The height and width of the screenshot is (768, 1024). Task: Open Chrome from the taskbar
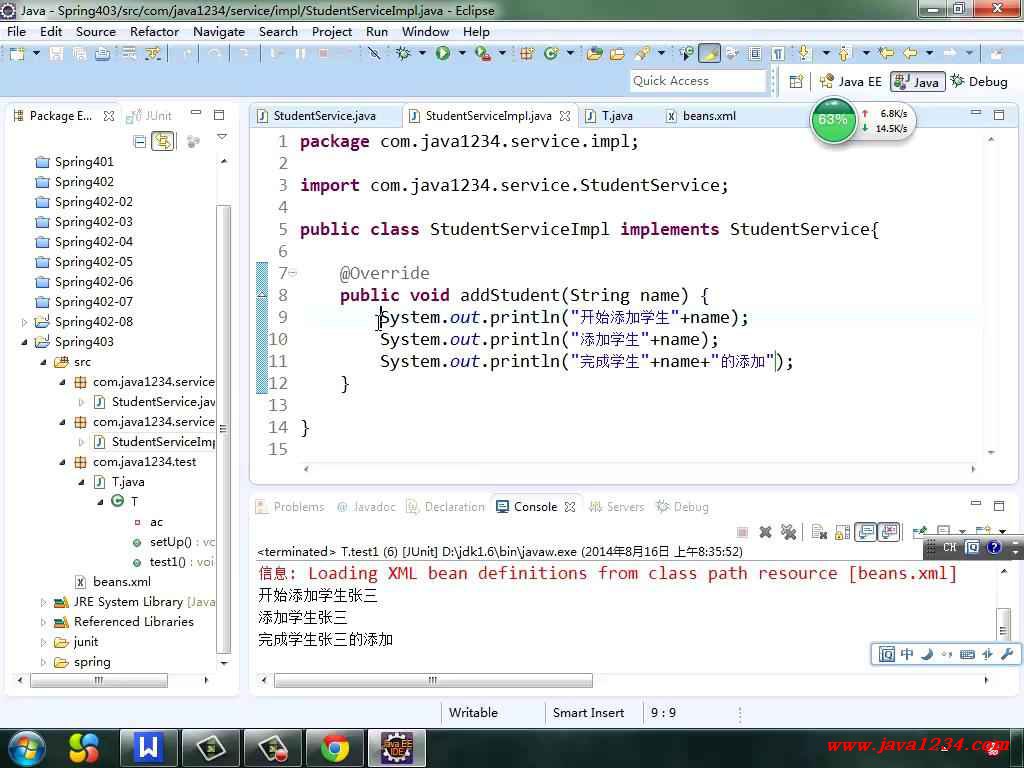(334, 748)
